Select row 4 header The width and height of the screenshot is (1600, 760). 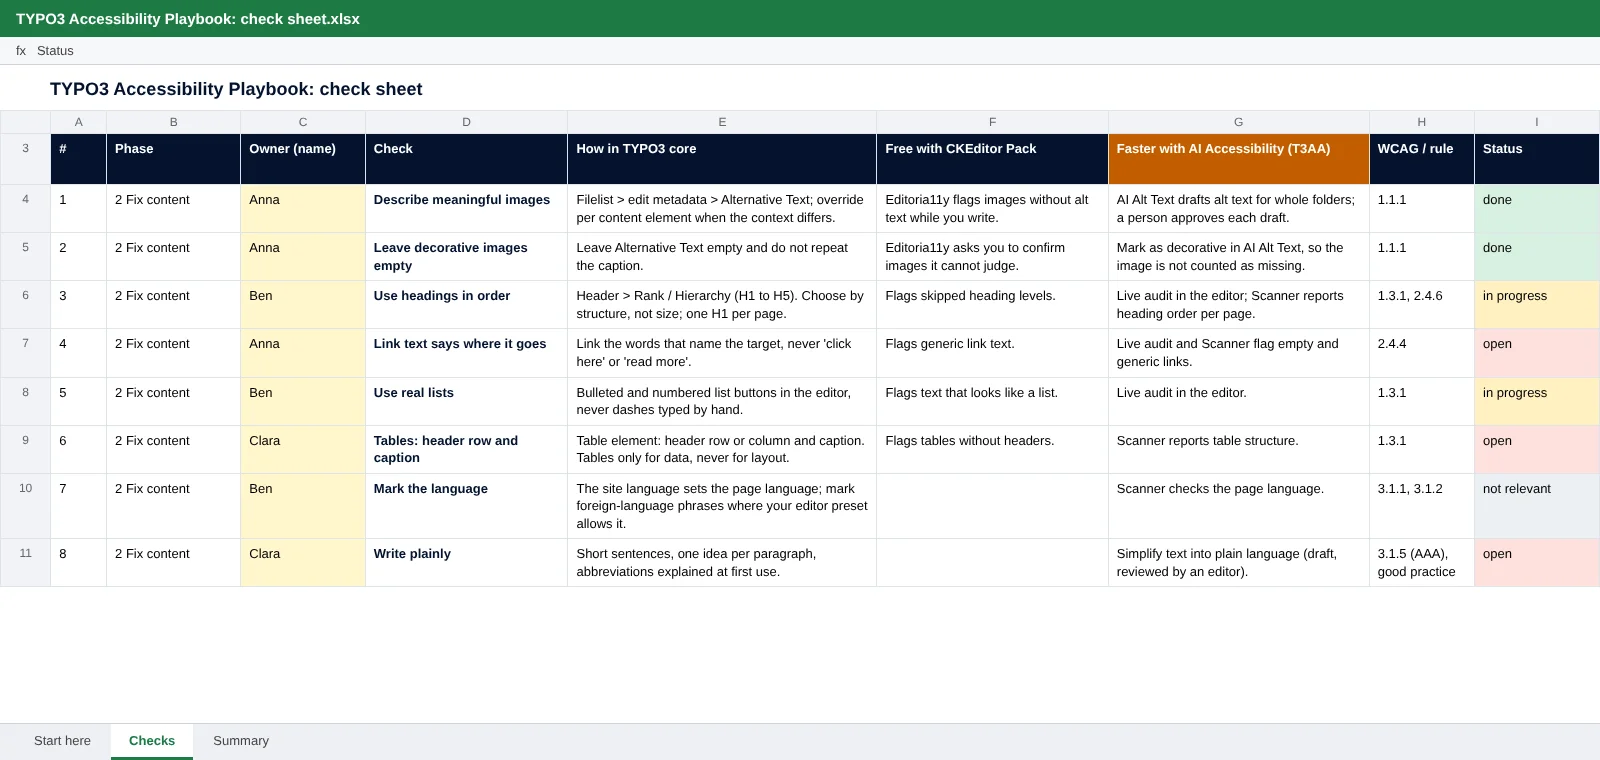click(26, 209)
